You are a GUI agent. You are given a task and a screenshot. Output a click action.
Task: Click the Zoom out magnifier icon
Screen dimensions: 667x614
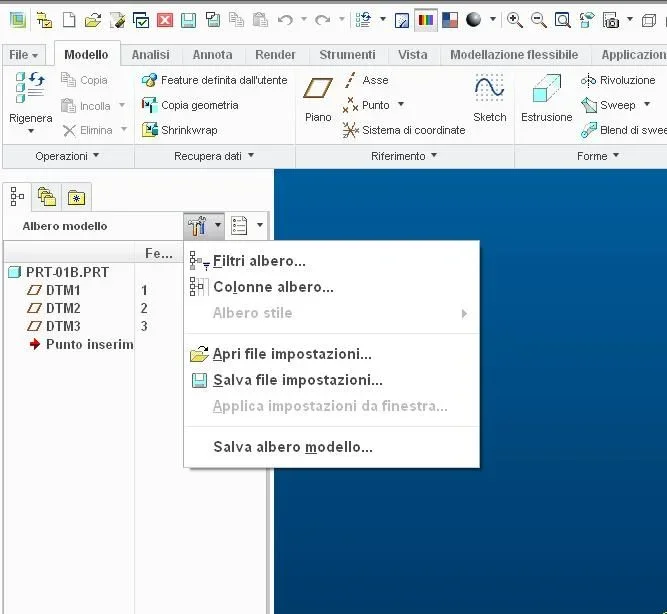[x=539, y=20]
